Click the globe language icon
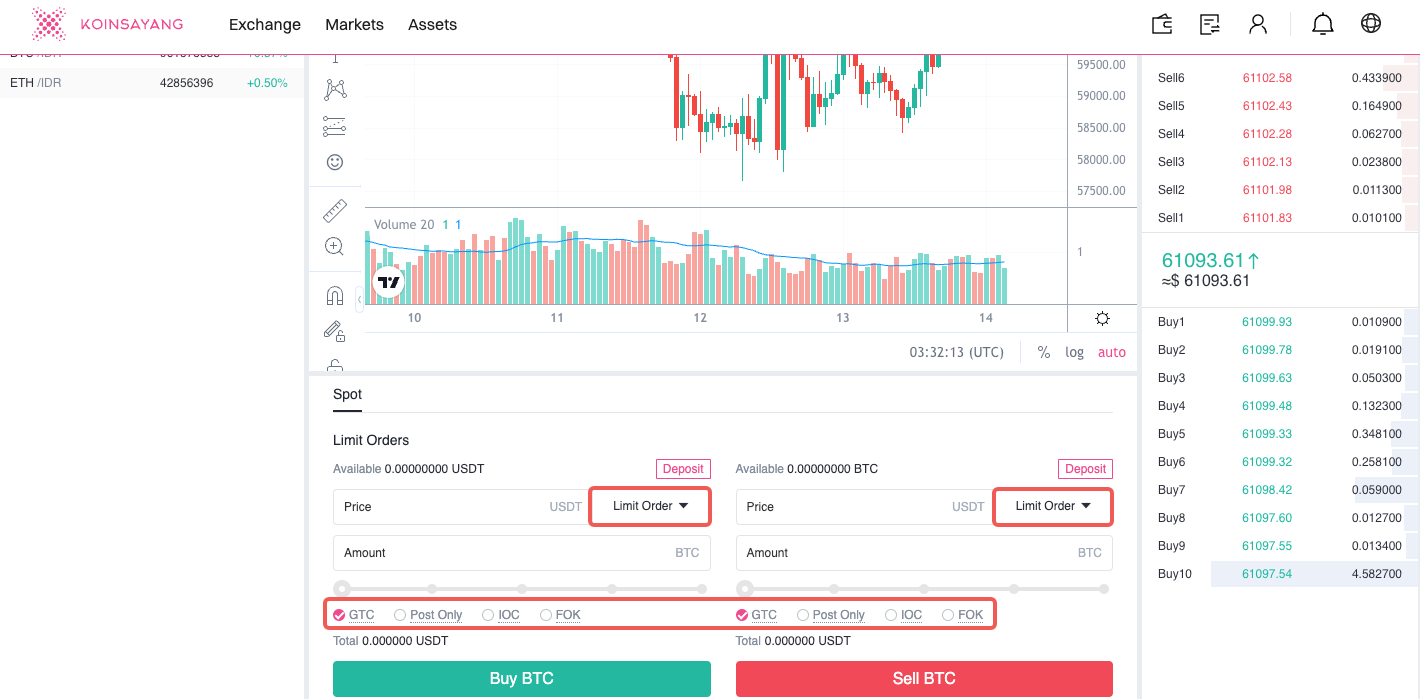Image resolution: width=1420 pixels, height=699 pixels. coord(1371,24)
